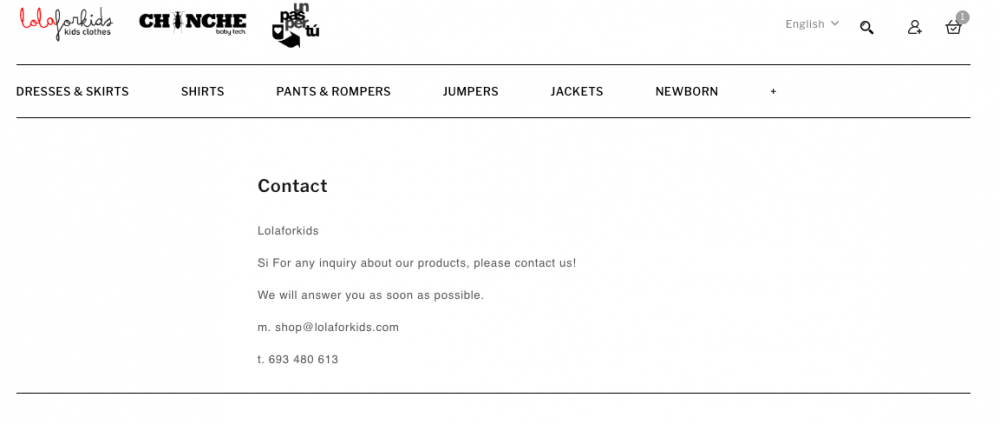1000x424 pixels.
Task: Click the Lolaforkids kids clothes logo
Action: [x=66, y=22]
